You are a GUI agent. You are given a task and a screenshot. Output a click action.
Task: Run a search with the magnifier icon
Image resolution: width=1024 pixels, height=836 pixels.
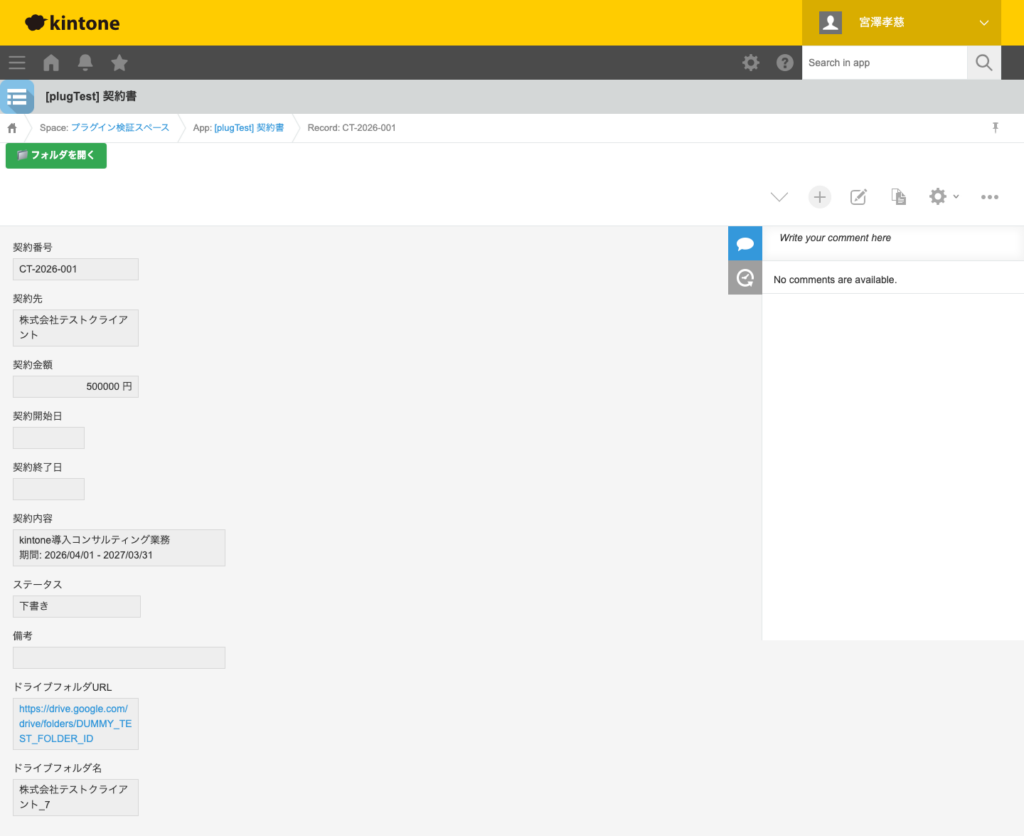983,62
